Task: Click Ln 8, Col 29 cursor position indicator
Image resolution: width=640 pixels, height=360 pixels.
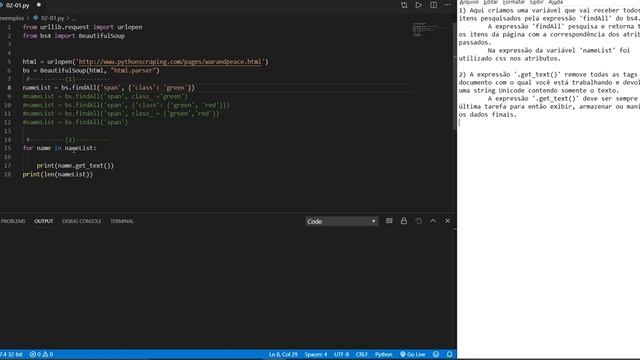Action: click(283, 354)
